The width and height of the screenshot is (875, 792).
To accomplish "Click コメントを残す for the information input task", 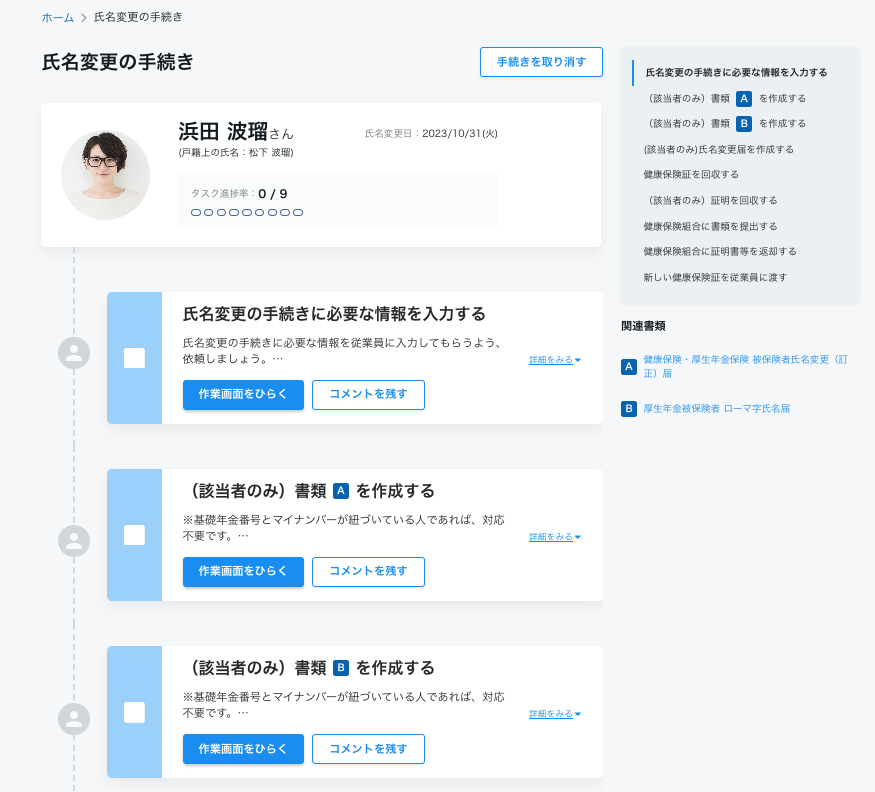I will tap(368, 395).
